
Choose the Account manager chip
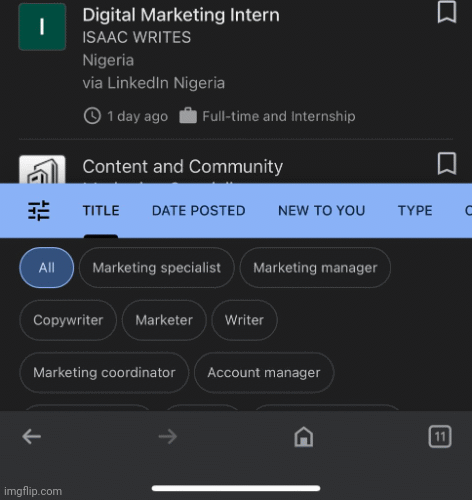(264, 372)
